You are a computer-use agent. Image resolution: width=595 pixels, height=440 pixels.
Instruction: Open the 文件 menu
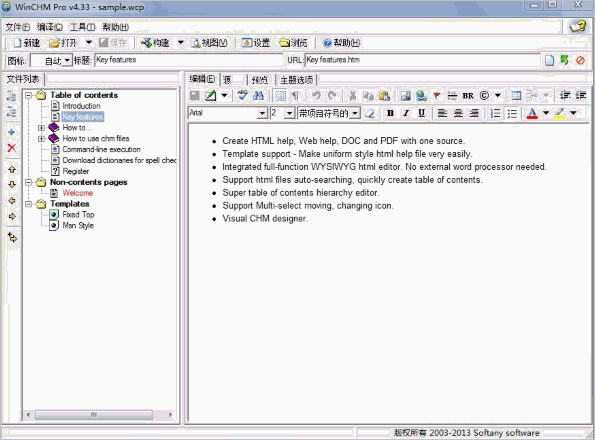pyautogui.click(x=17, y=27)
